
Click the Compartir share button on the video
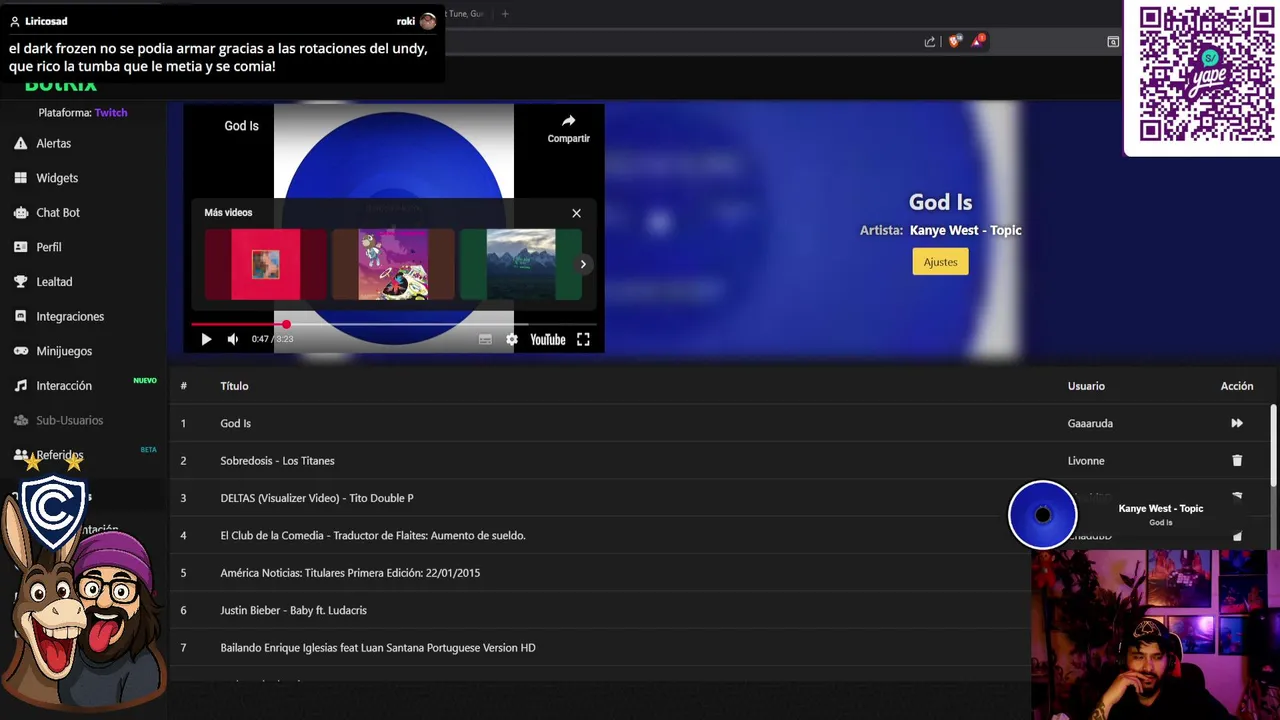pos(568,128)
